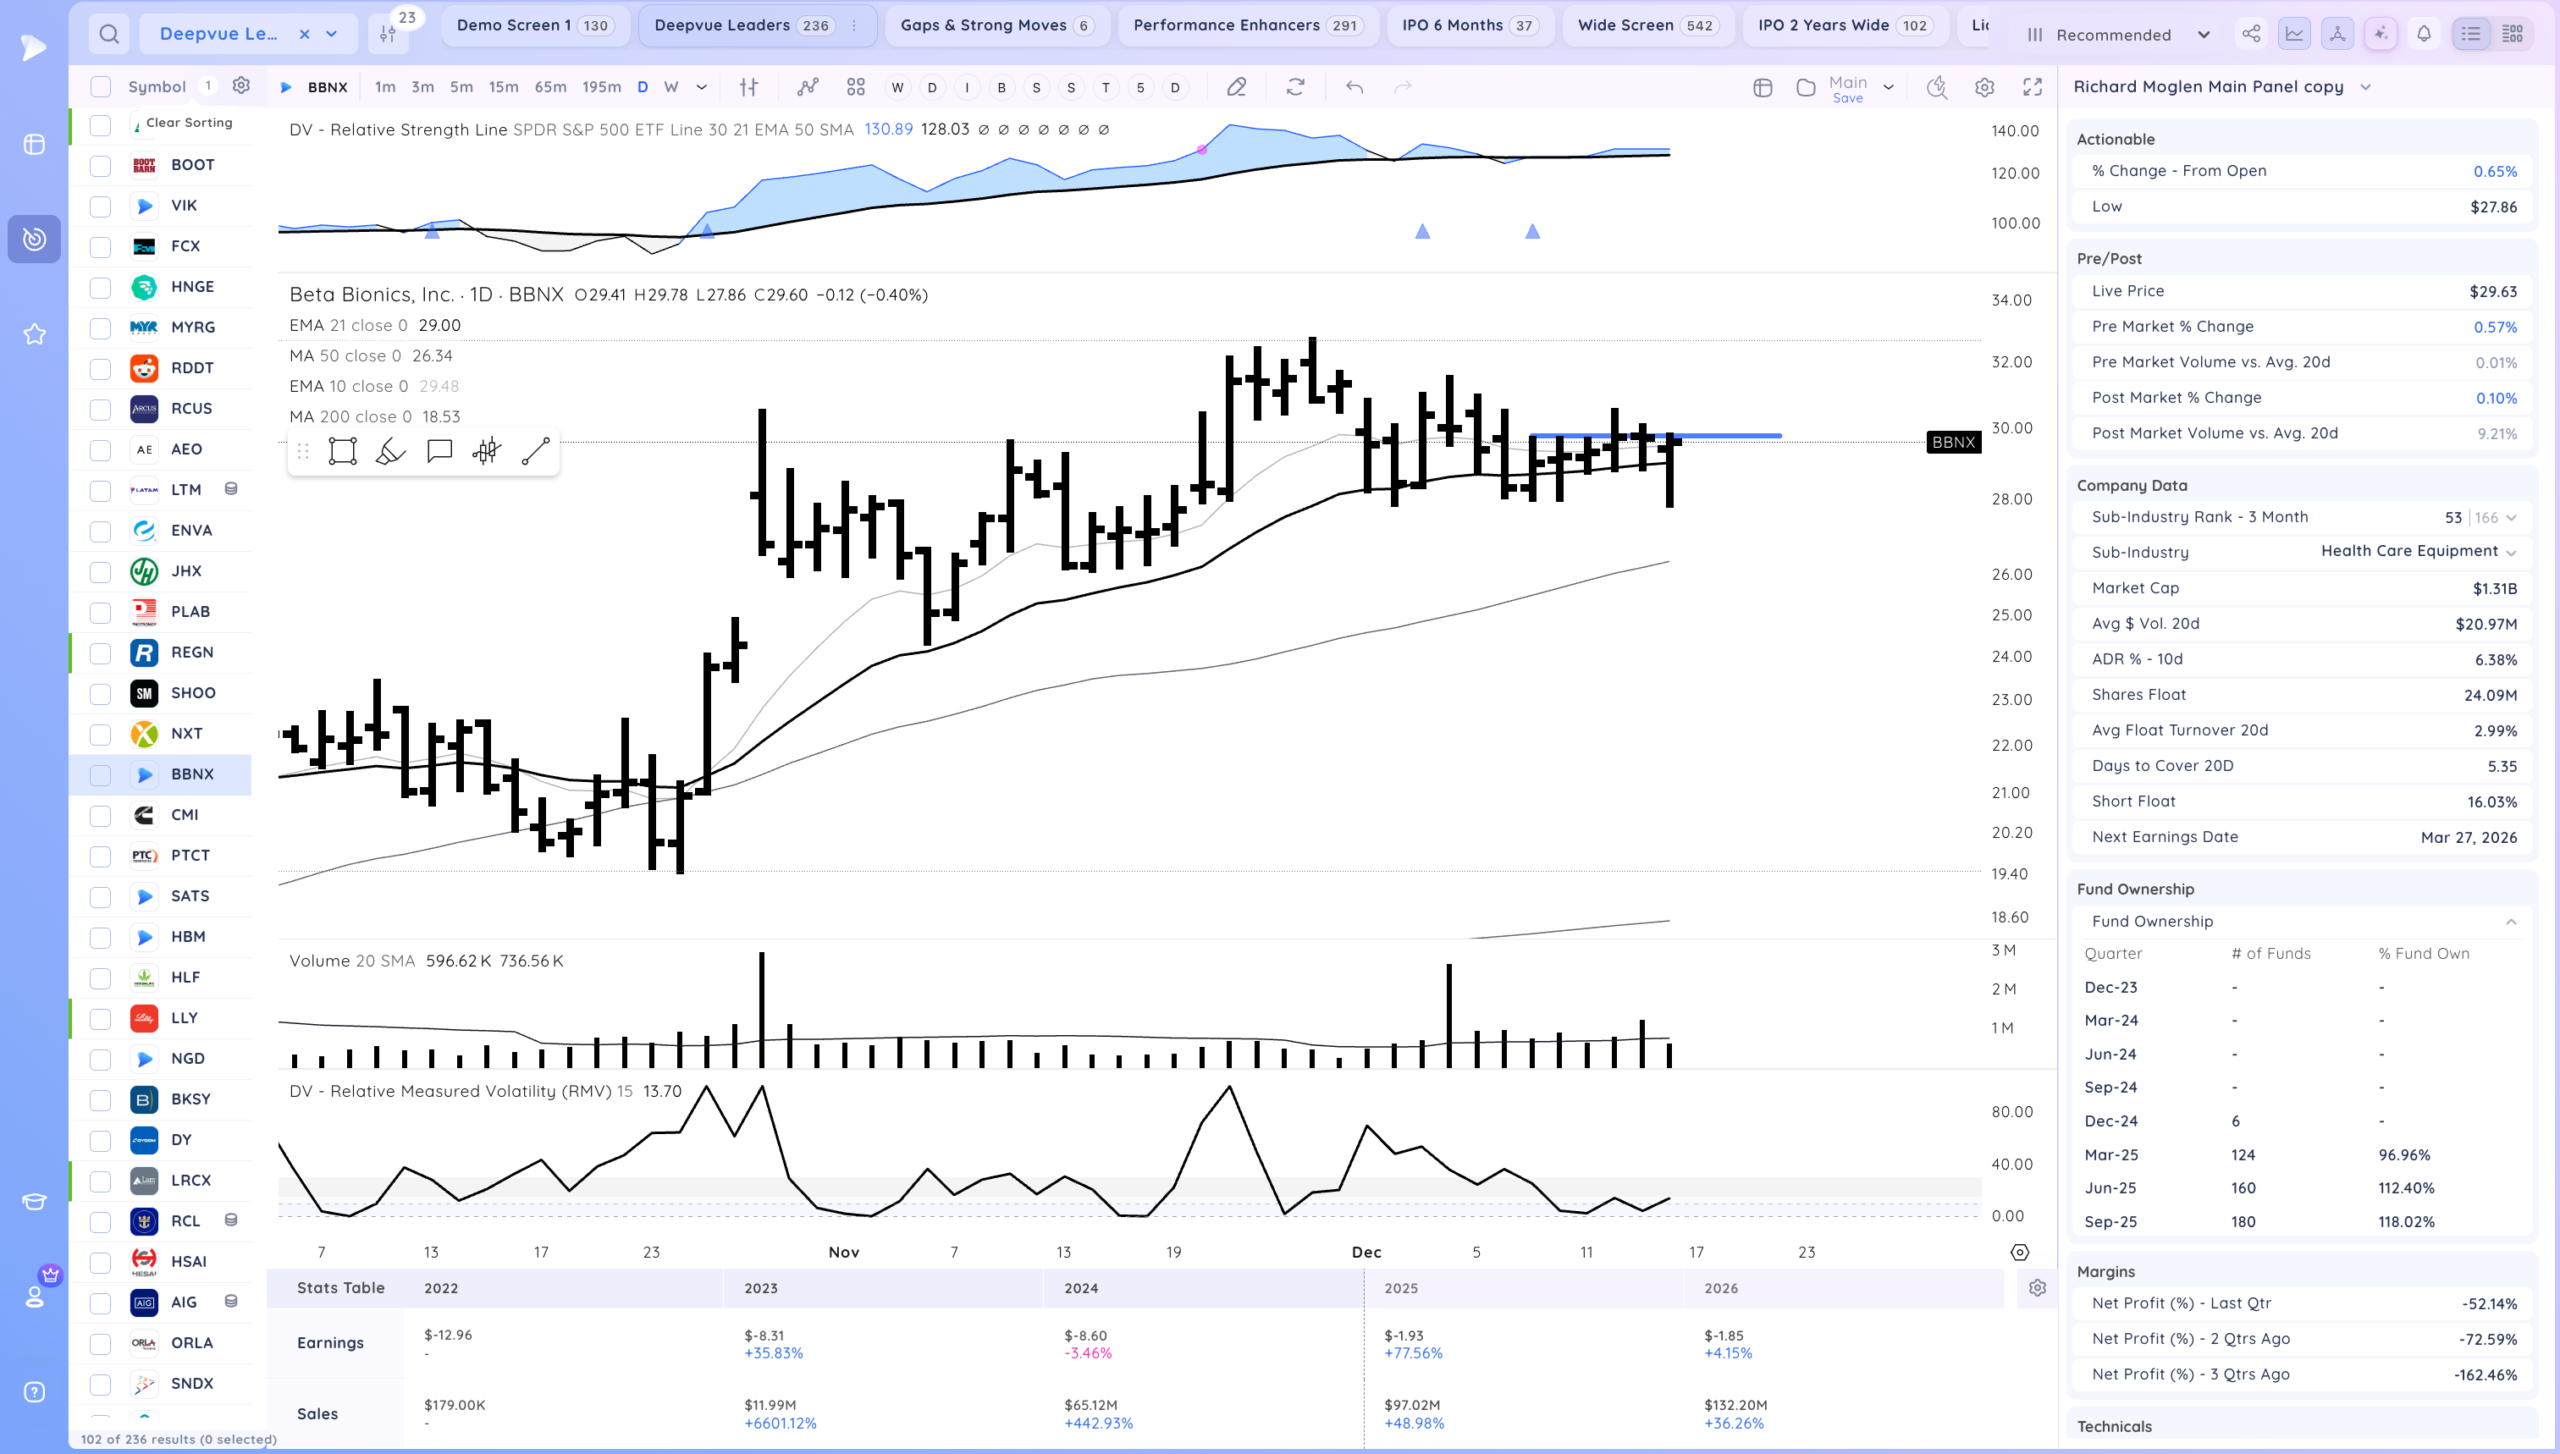Click the search magnifier icon
The image size is (2560, 1454).
coord(109,35)
